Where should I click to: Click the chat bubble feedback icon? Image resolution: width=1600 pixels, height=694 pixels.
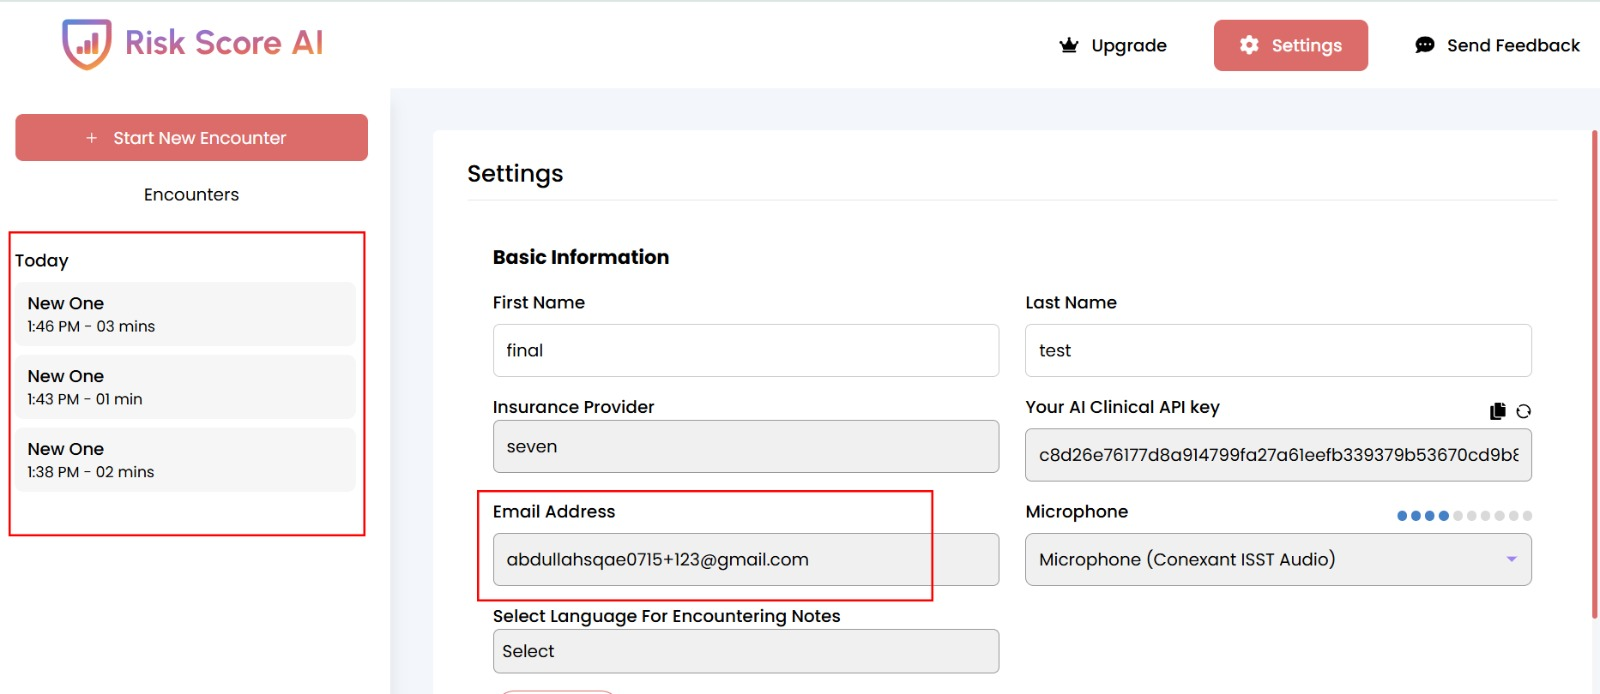coord(1425,45)
